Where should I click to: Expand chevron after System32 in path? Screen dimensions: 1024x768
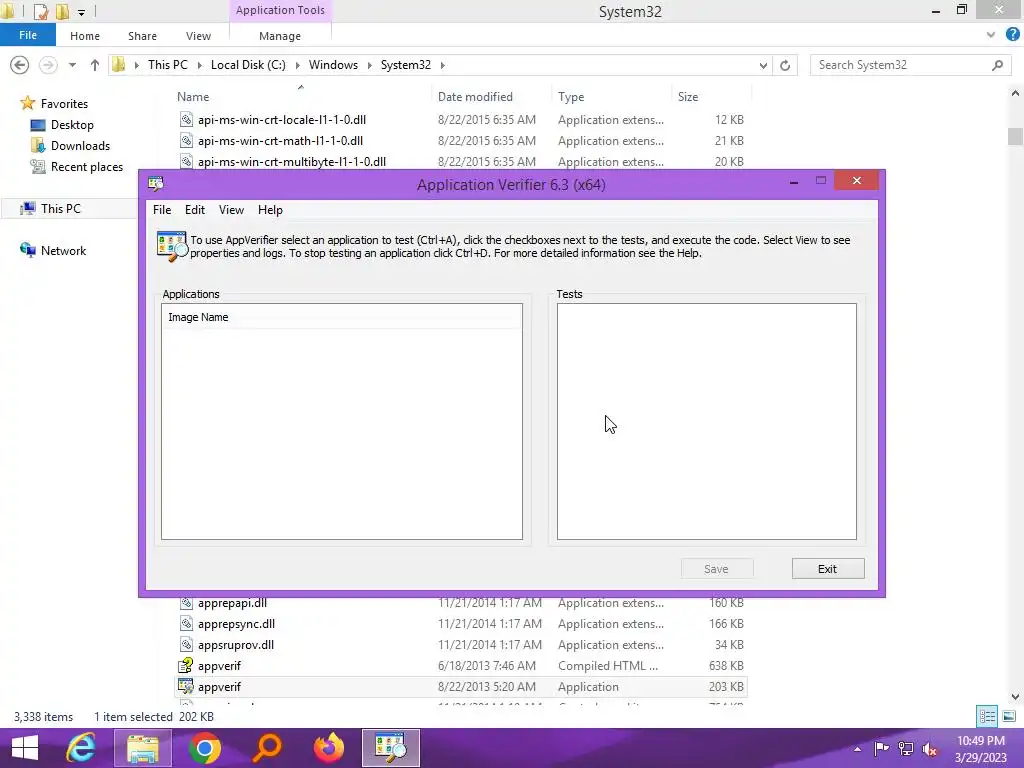pos(443,65)
